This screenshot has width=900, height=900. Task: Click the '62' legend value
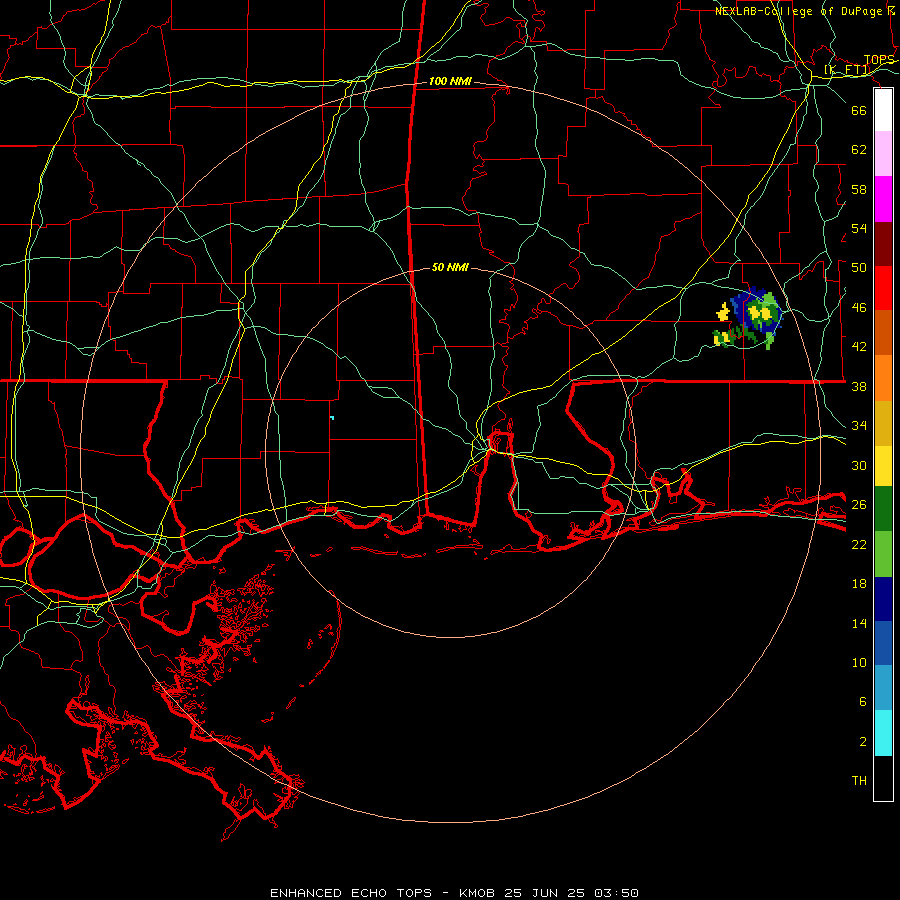[859, 149]
